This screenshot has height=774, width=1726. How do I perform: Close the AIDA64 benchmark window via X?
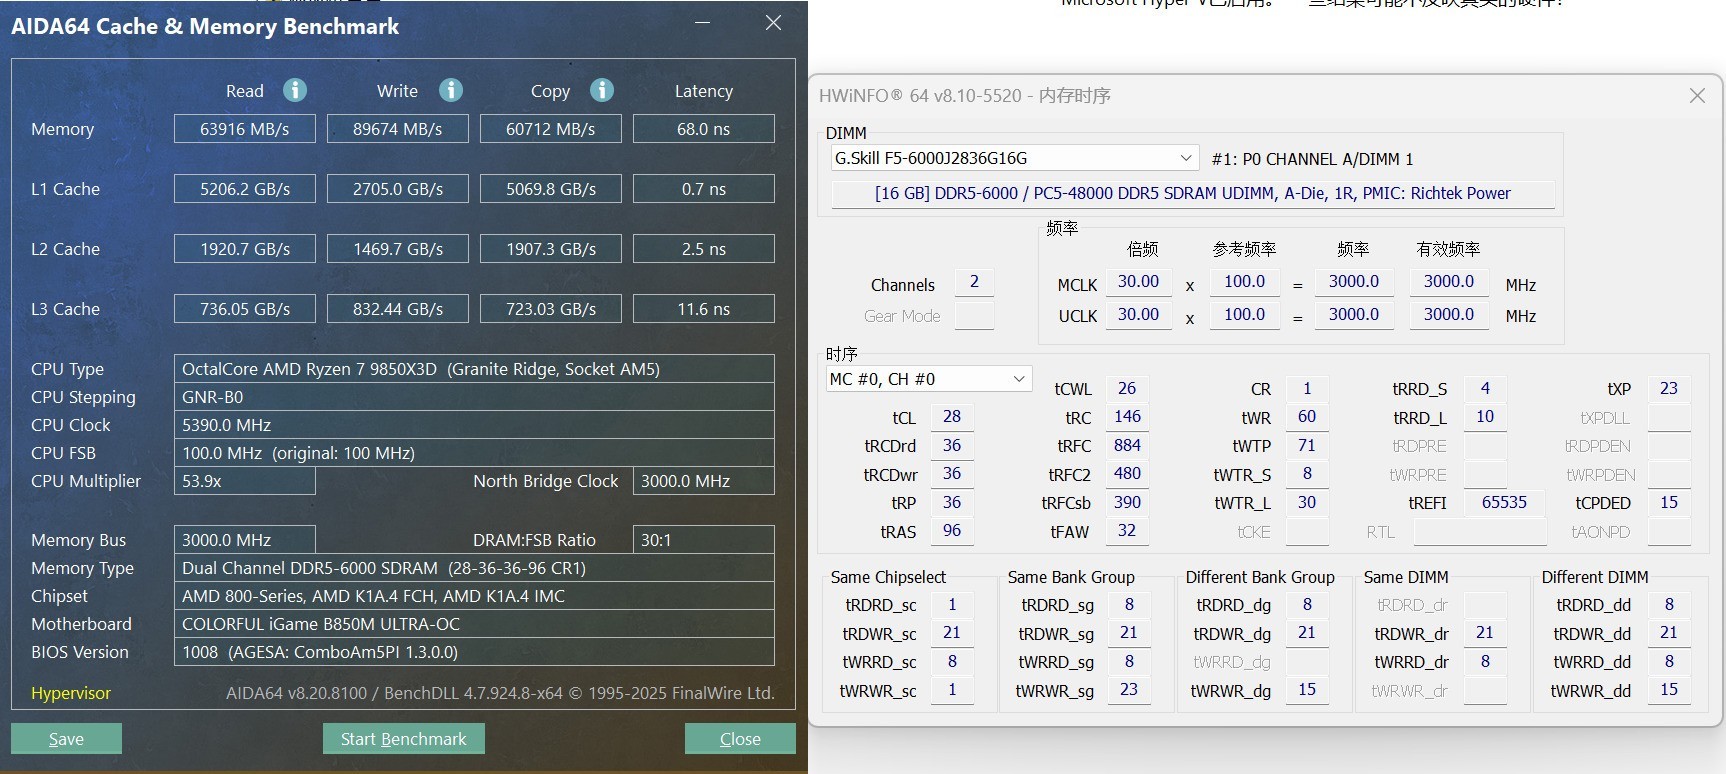(773, 23)
